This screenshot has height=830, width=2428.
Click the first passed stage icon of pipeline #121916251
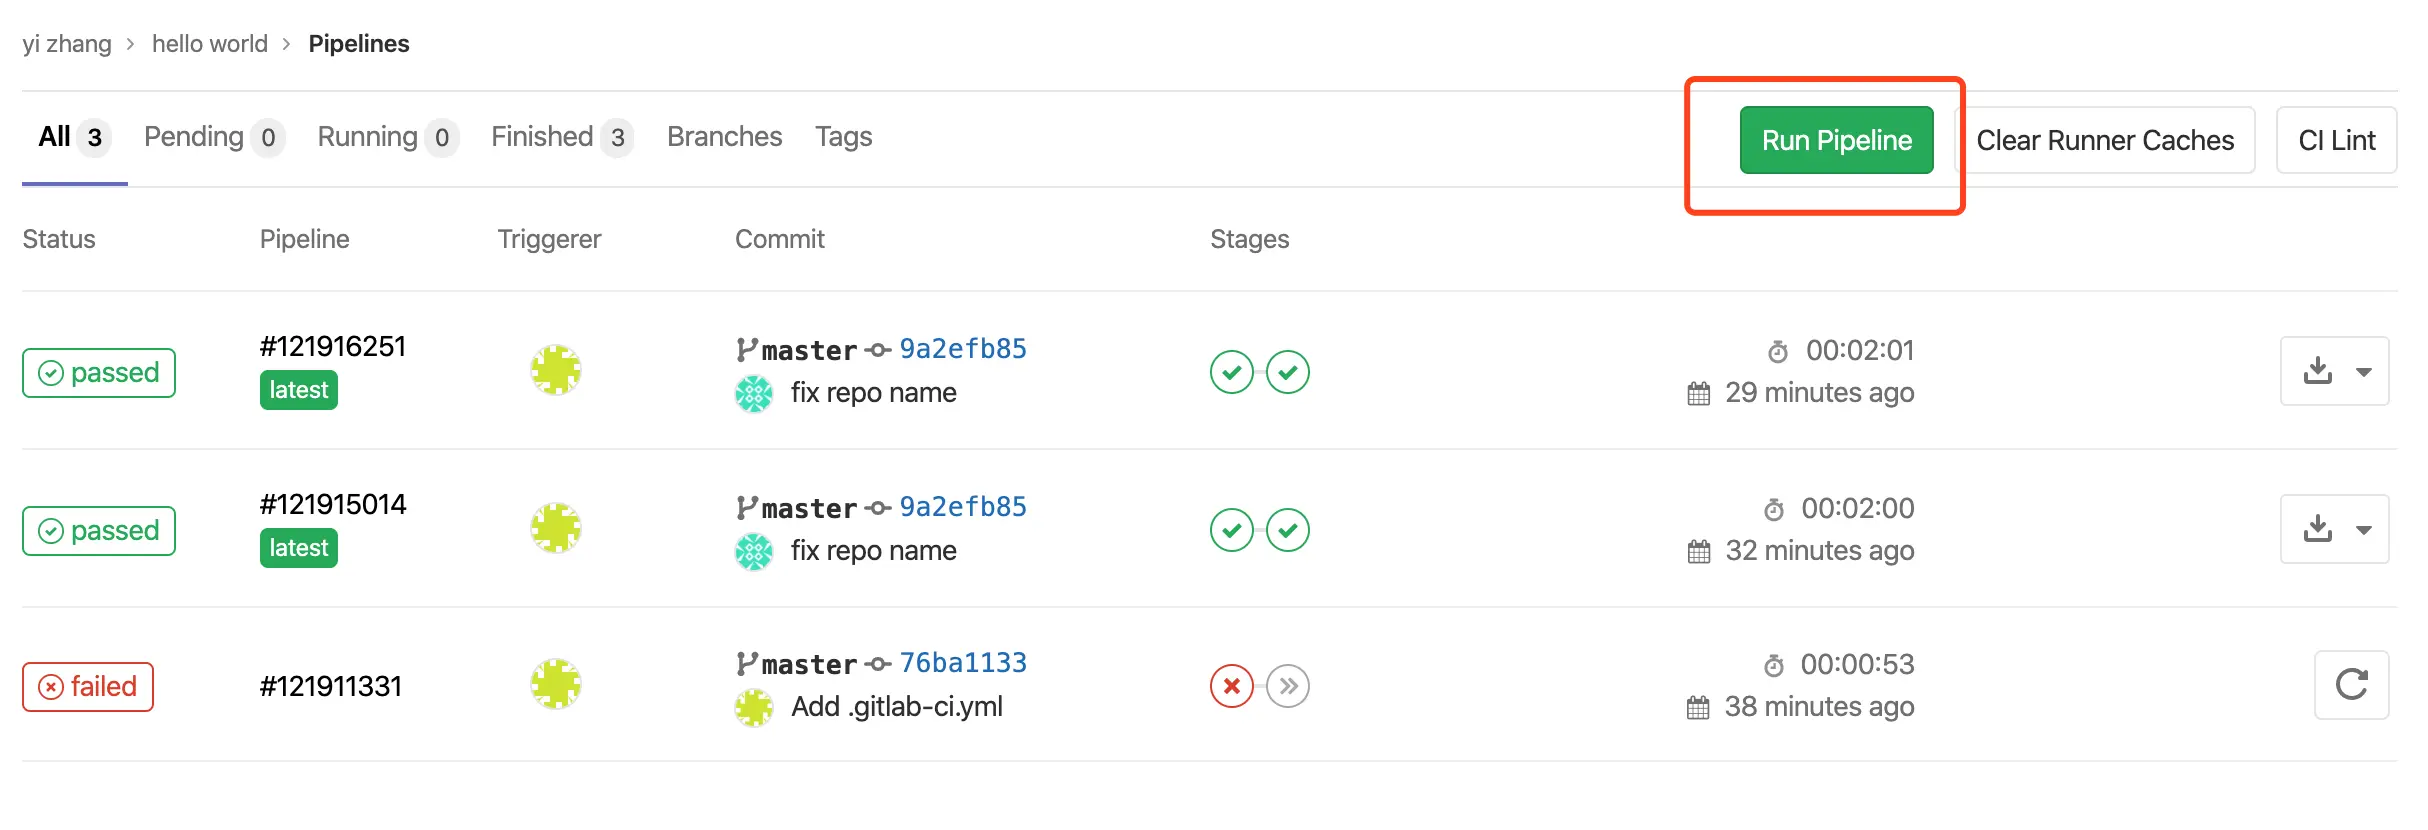tap(1231, 372)
